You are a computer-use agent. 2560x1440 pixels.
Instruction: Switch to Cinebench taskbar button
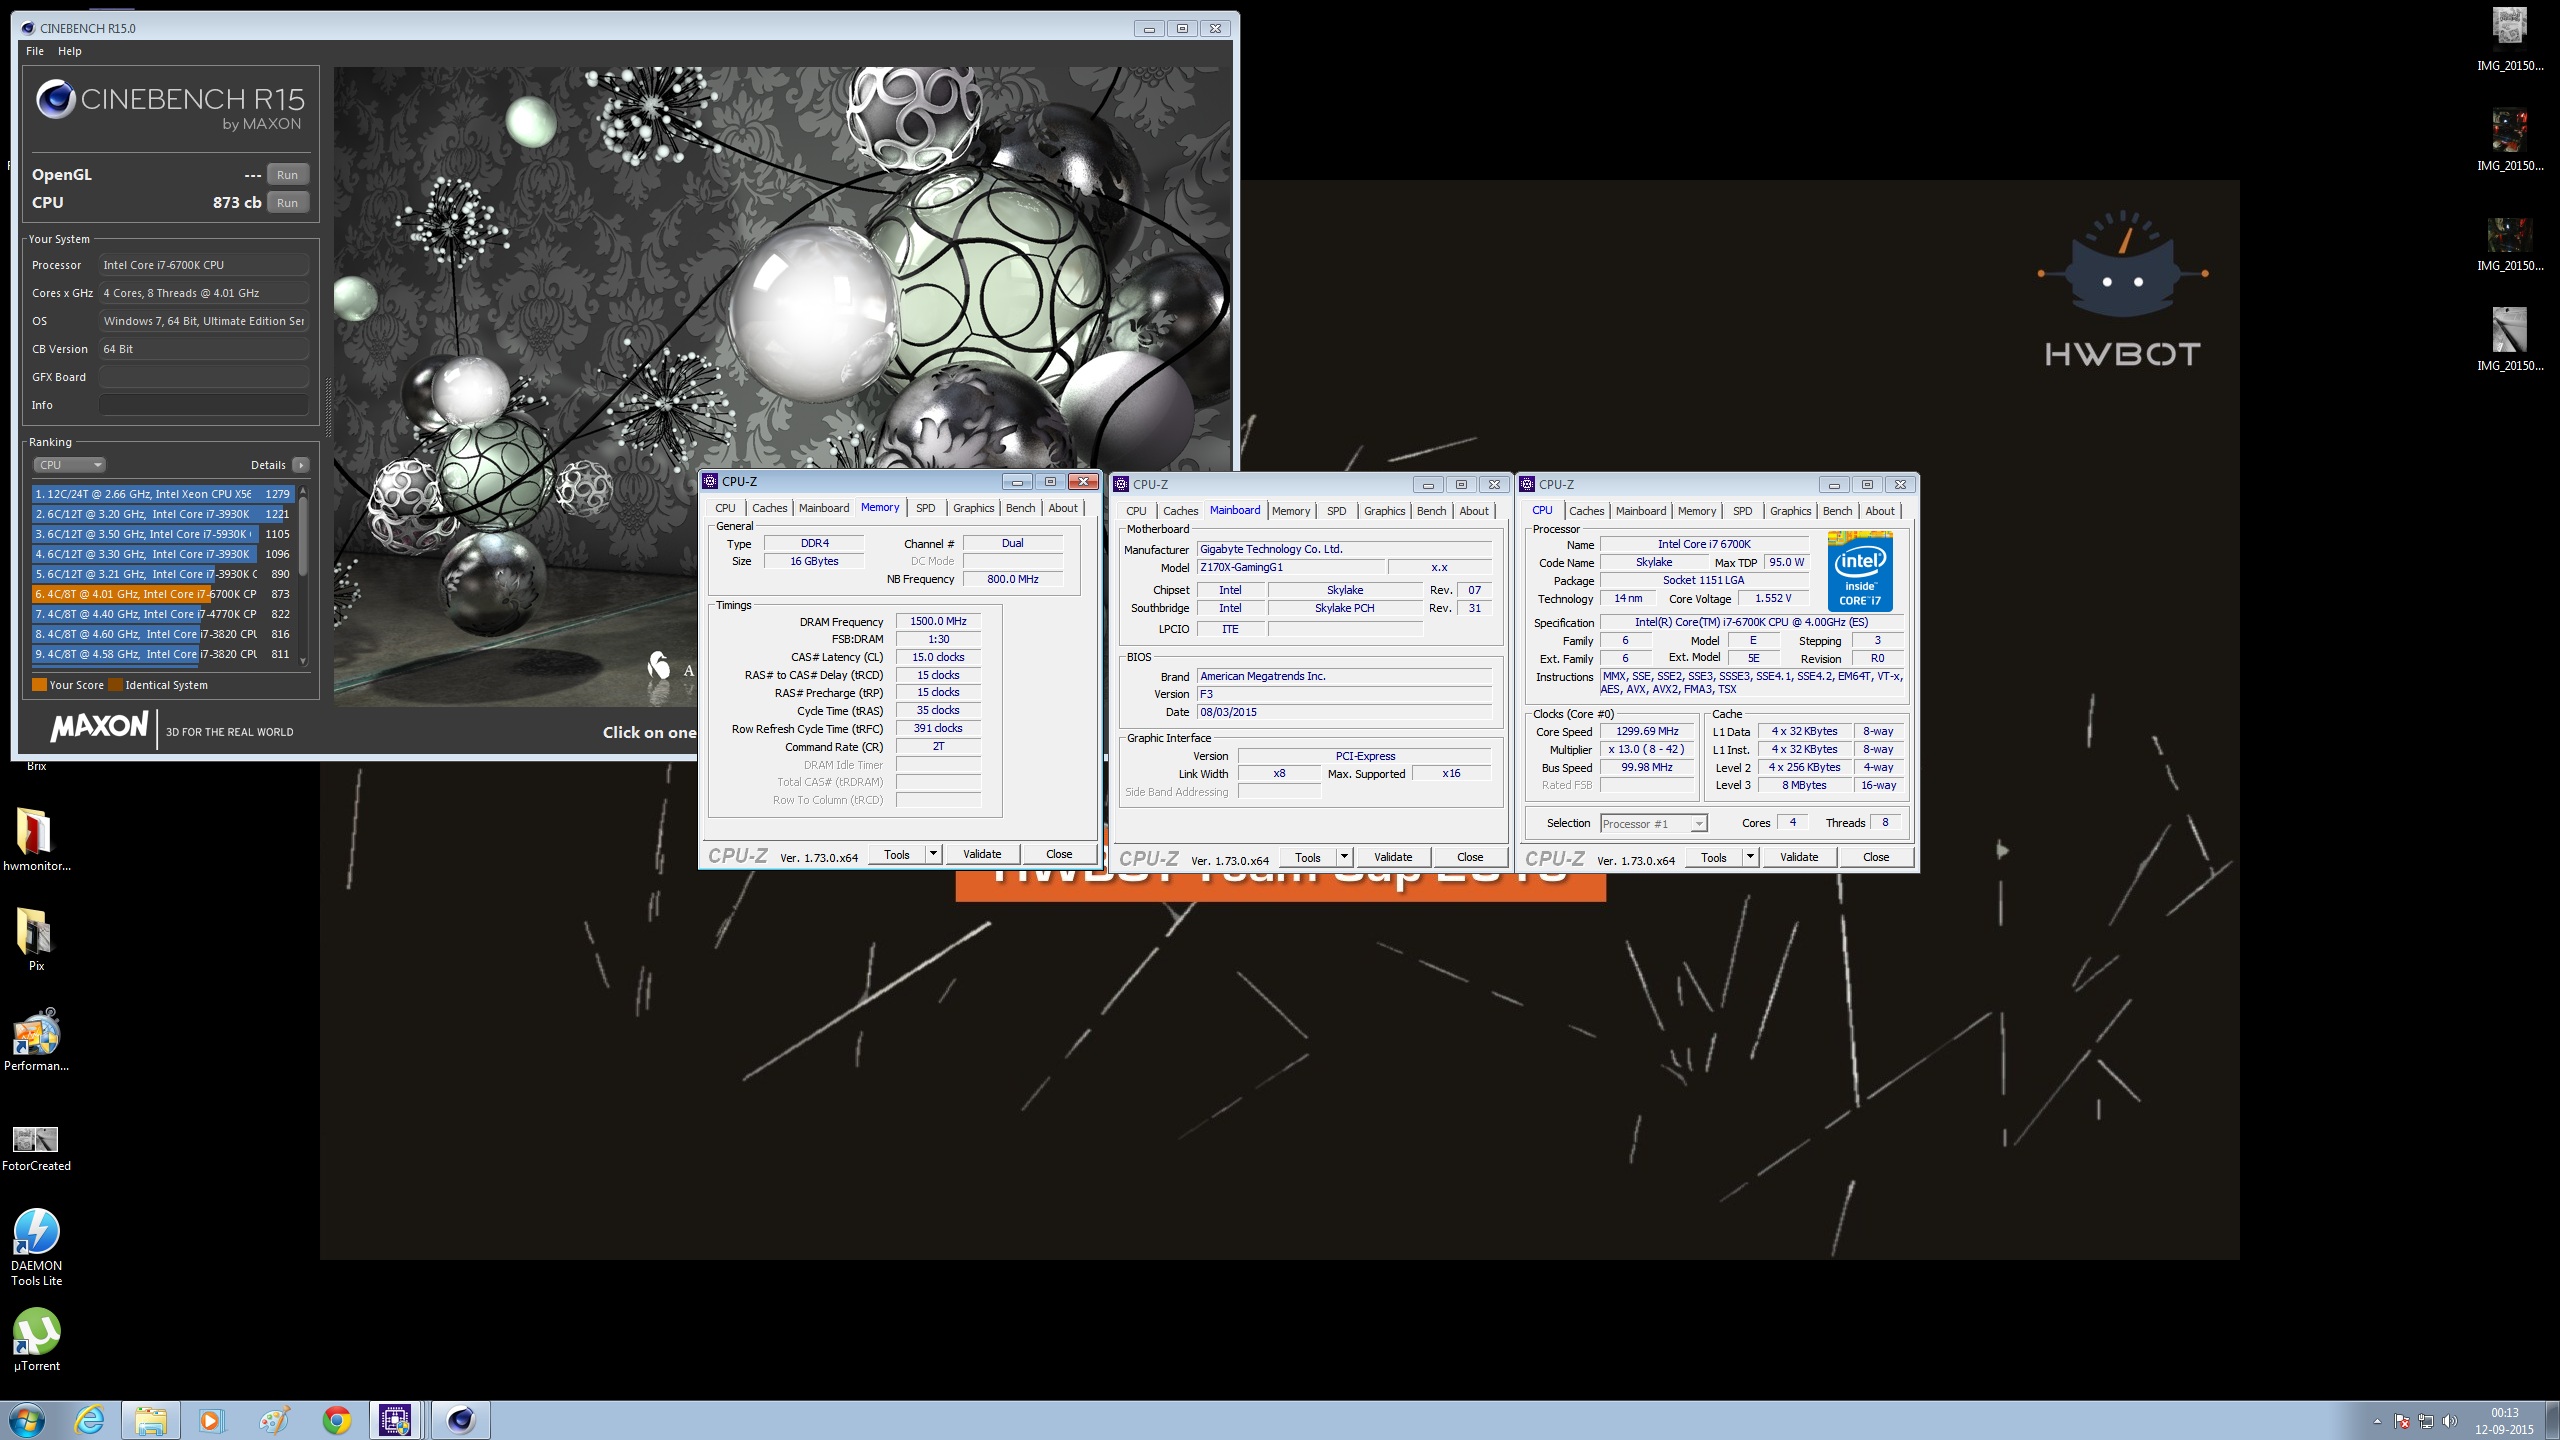pyautogui.click(x=461, y=1420)
